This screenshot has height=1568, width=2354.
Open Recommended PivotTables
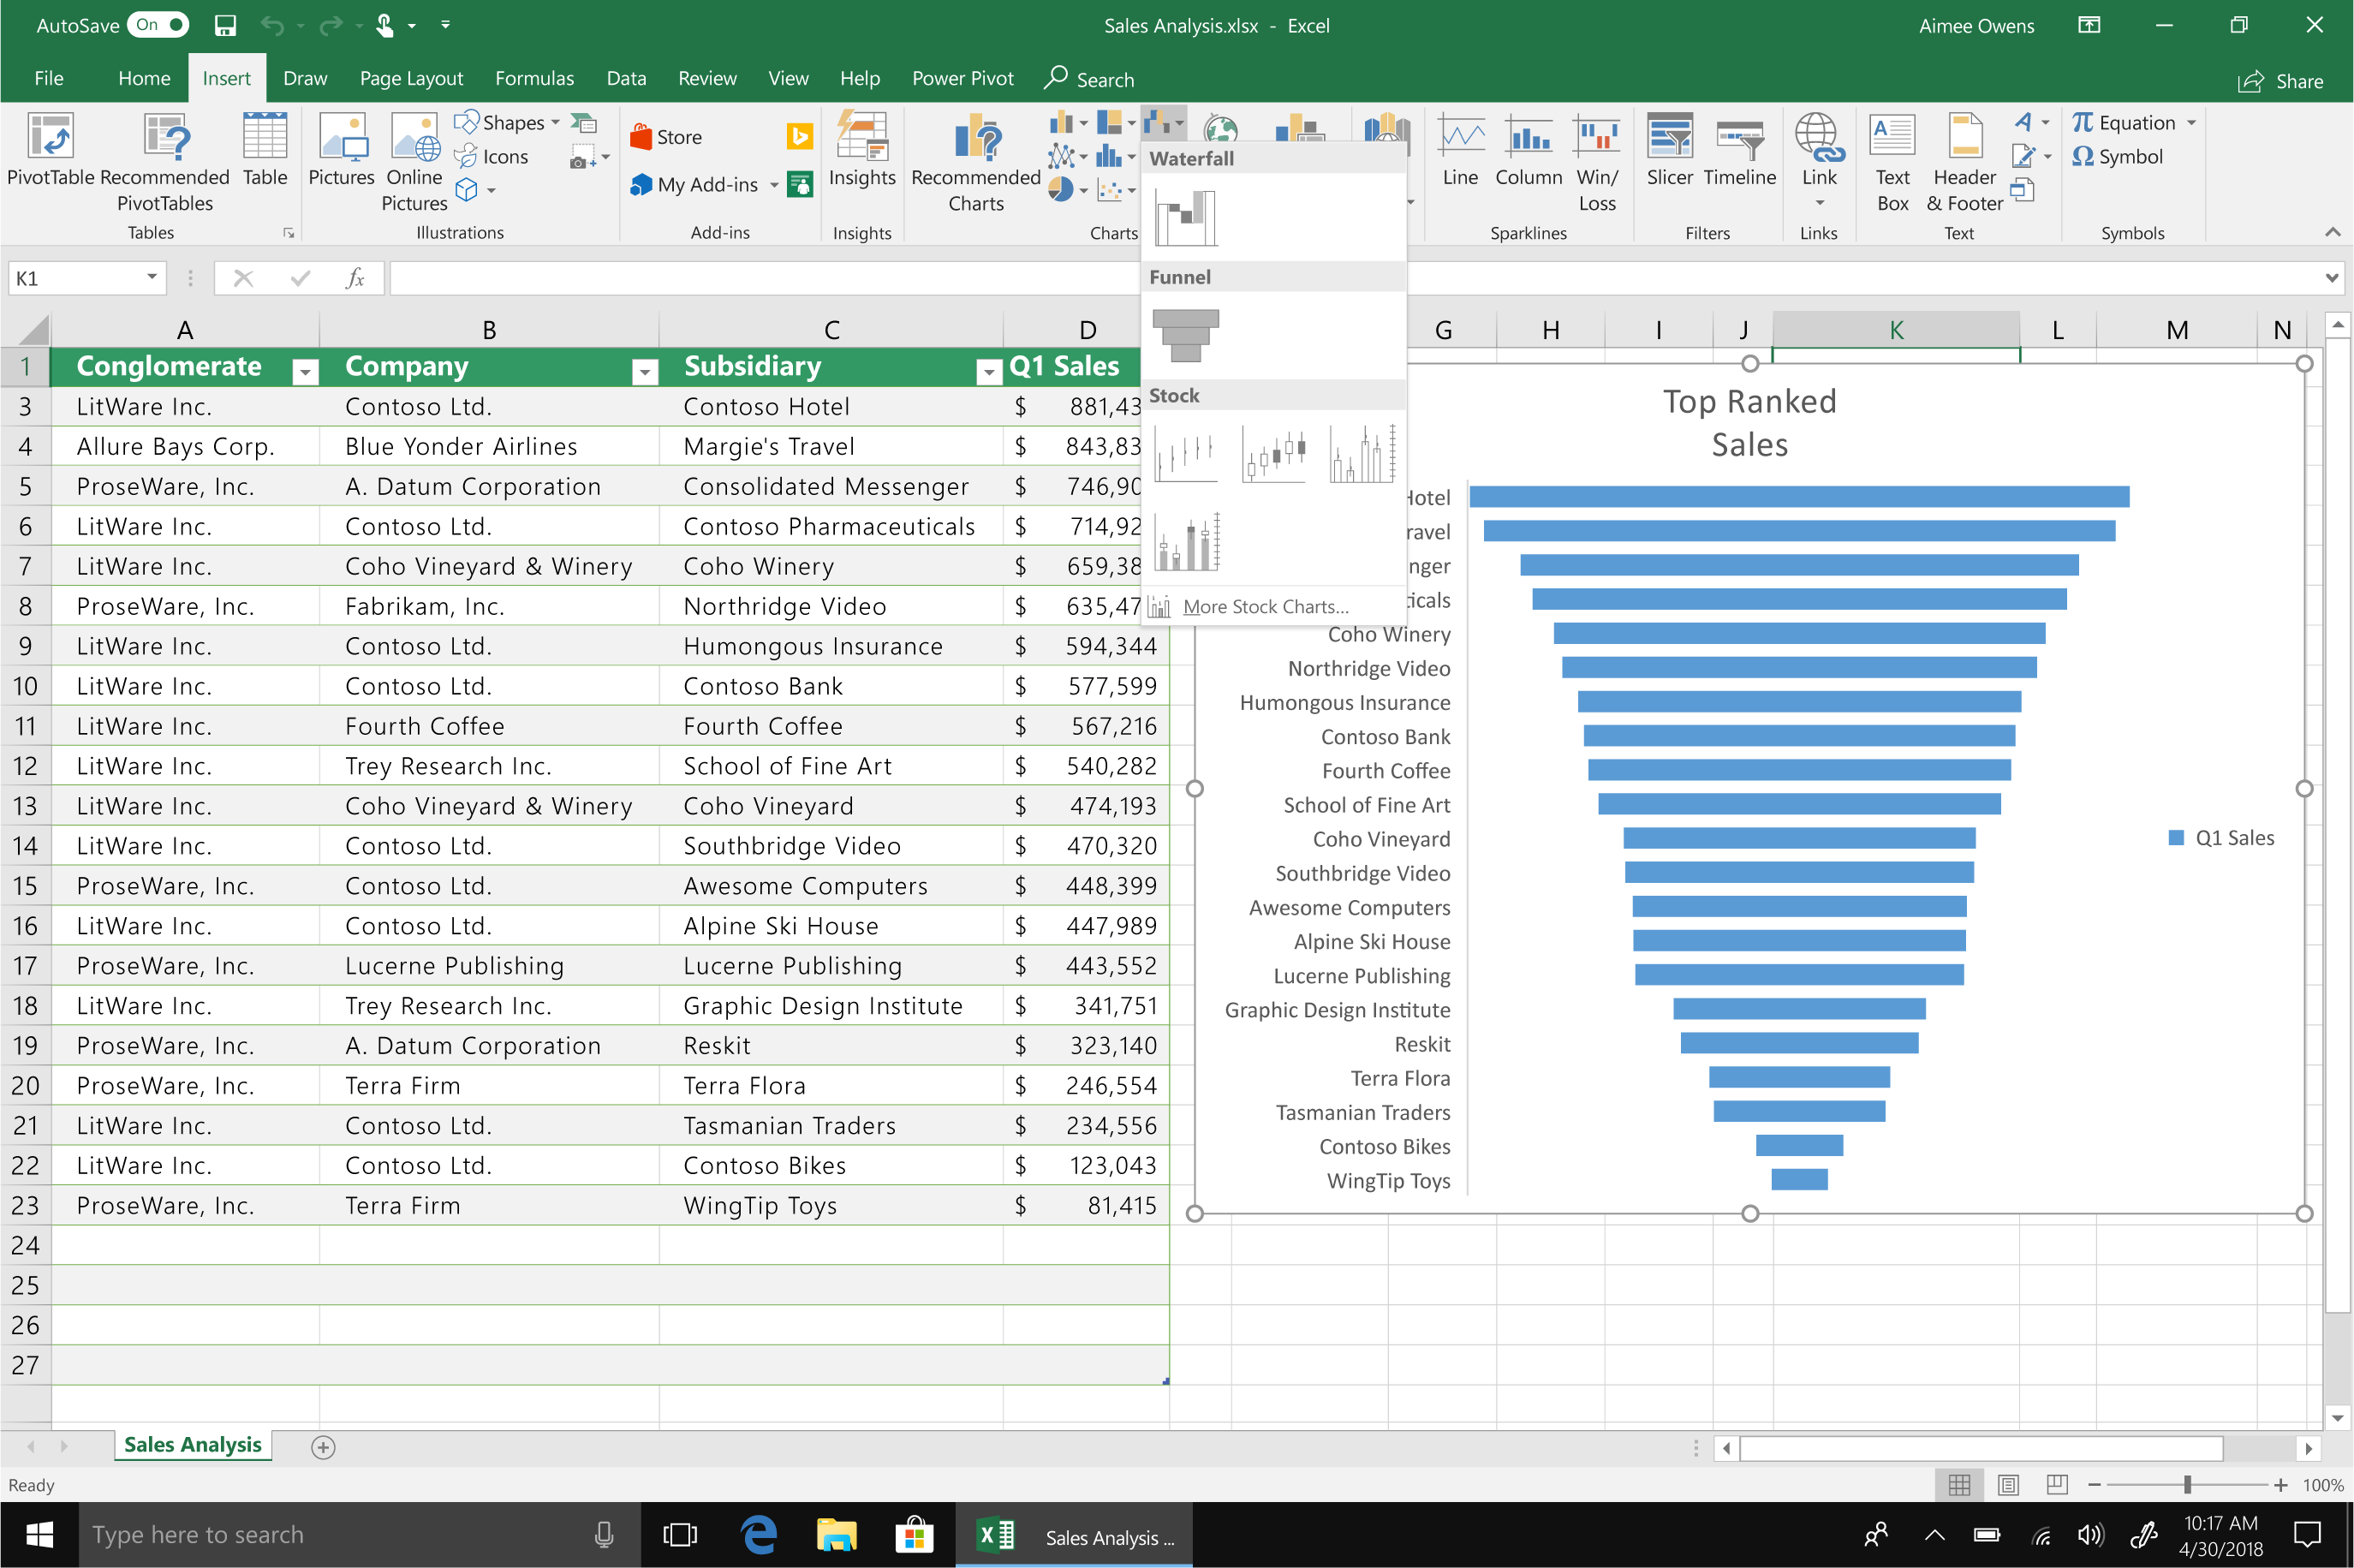point(165,162)
